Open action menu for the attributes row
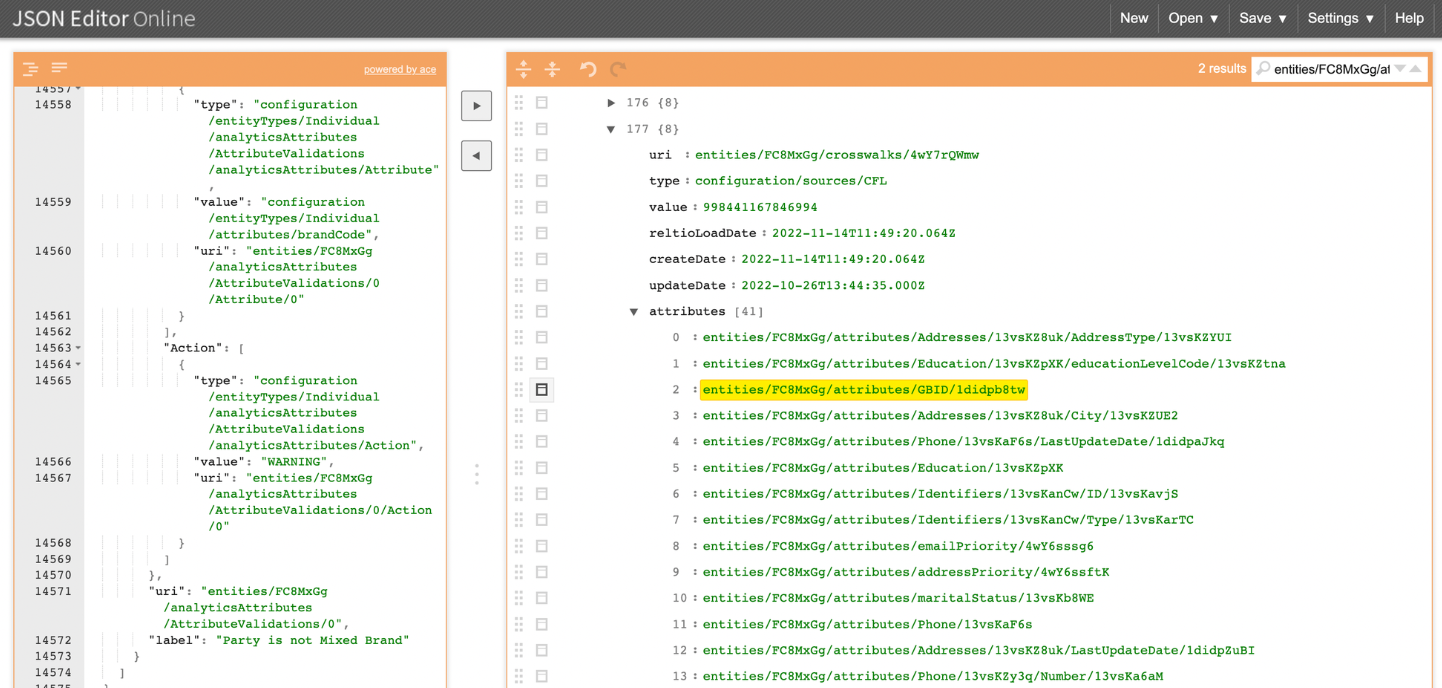1442x688 pixels. 542,311
